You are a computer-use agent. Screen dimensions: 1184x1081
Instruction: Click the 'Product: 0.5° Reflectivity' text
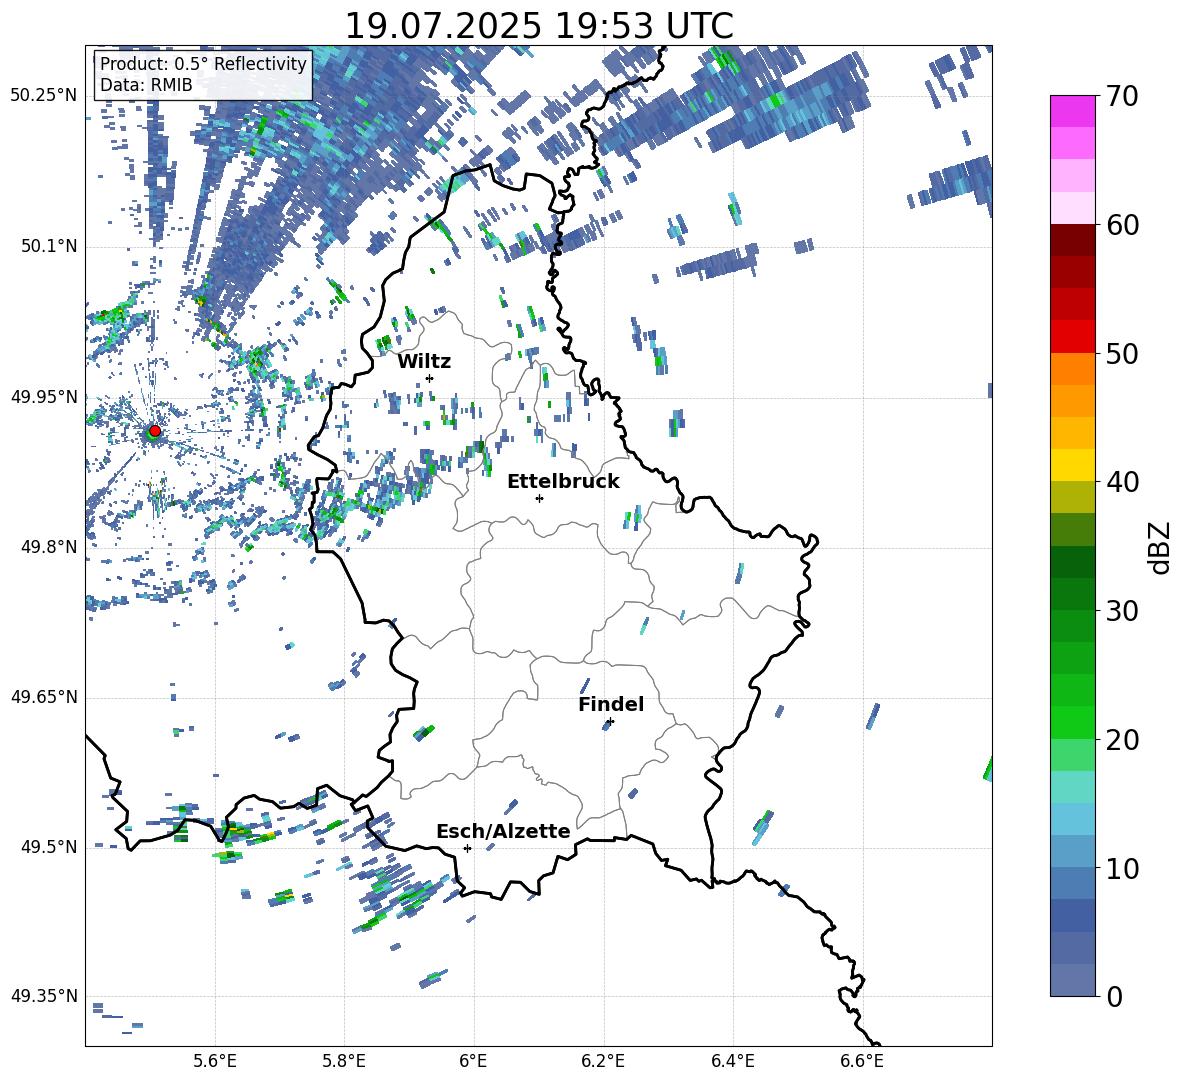click(203, 63)
